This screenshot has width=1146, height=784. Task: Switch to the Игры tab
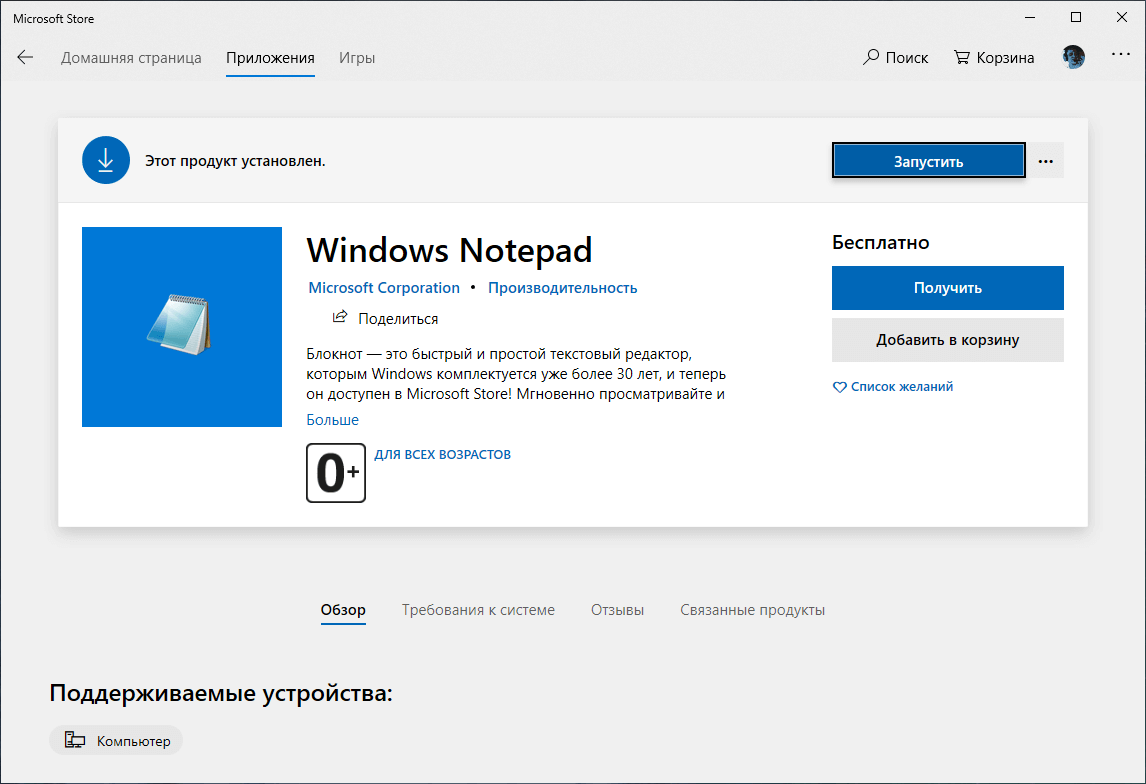(x=356, y=57)
